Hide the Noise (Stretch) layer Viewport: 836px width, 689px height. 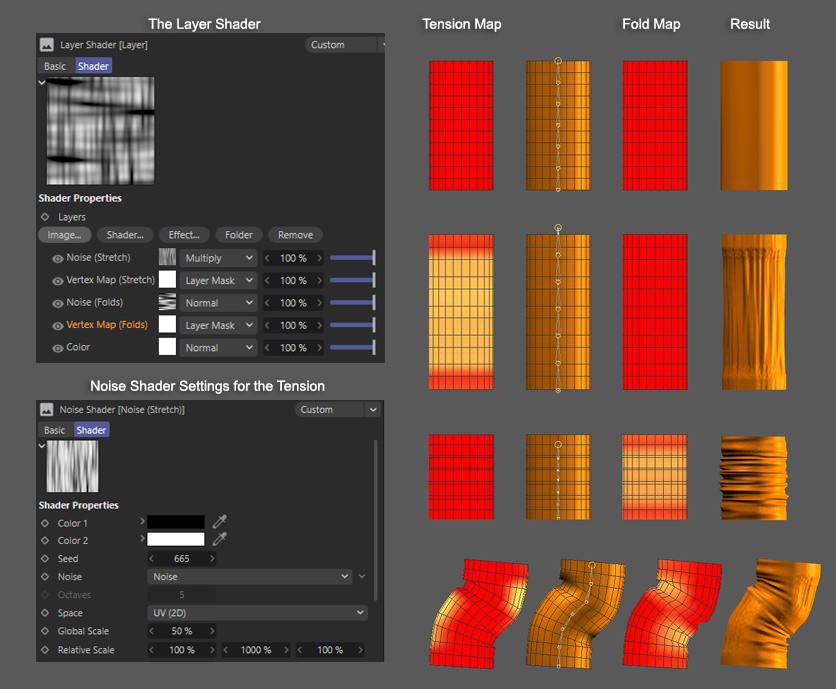click(x=57, y=258)
